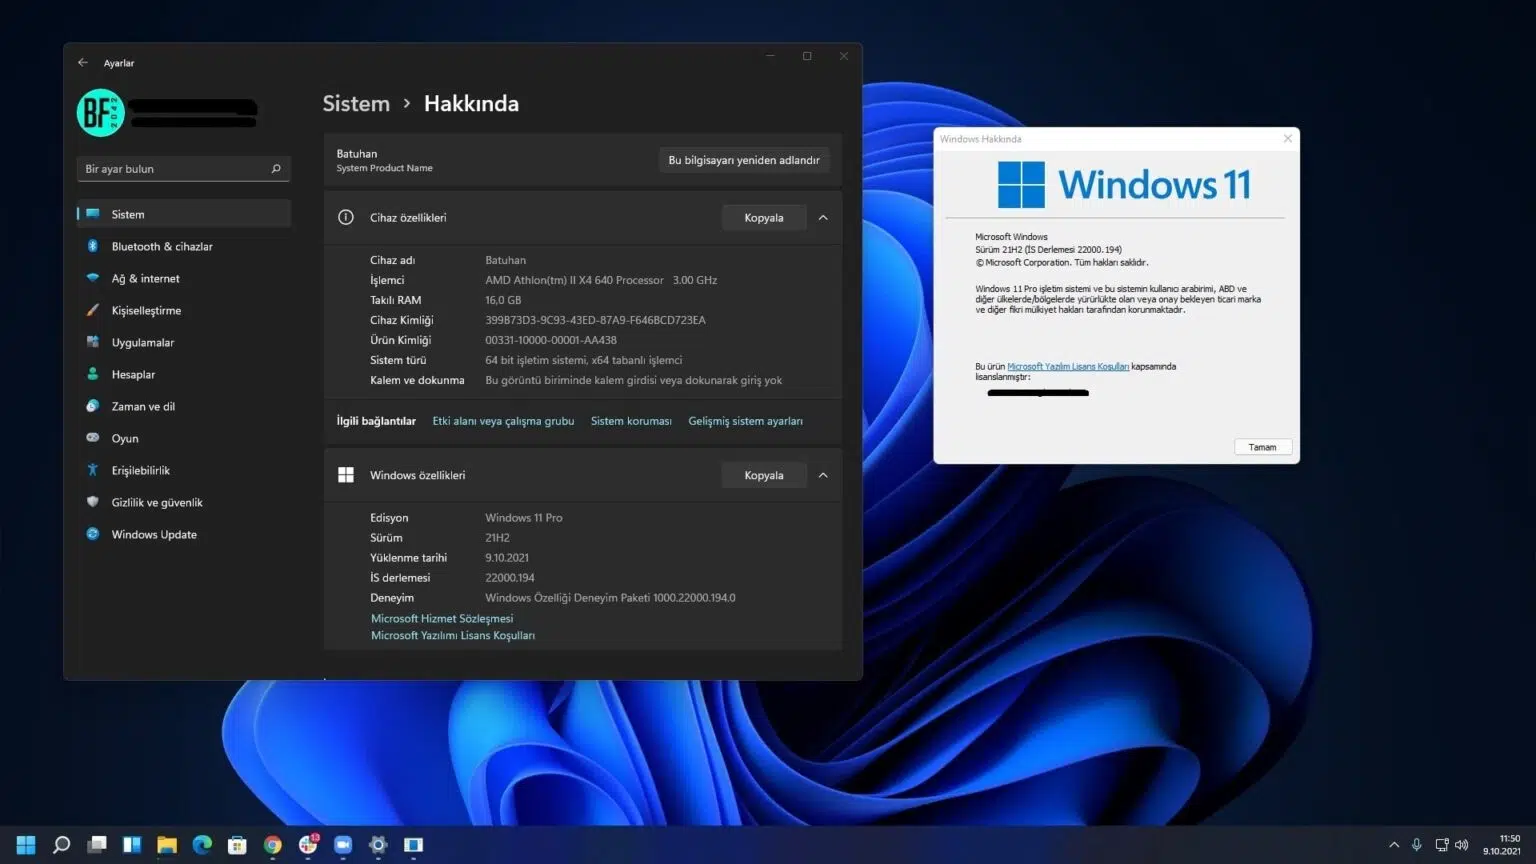Viewport: 1536px width, 864px height.
Task: Select Hesaplar in sidebar
Action: pos(183,374)
